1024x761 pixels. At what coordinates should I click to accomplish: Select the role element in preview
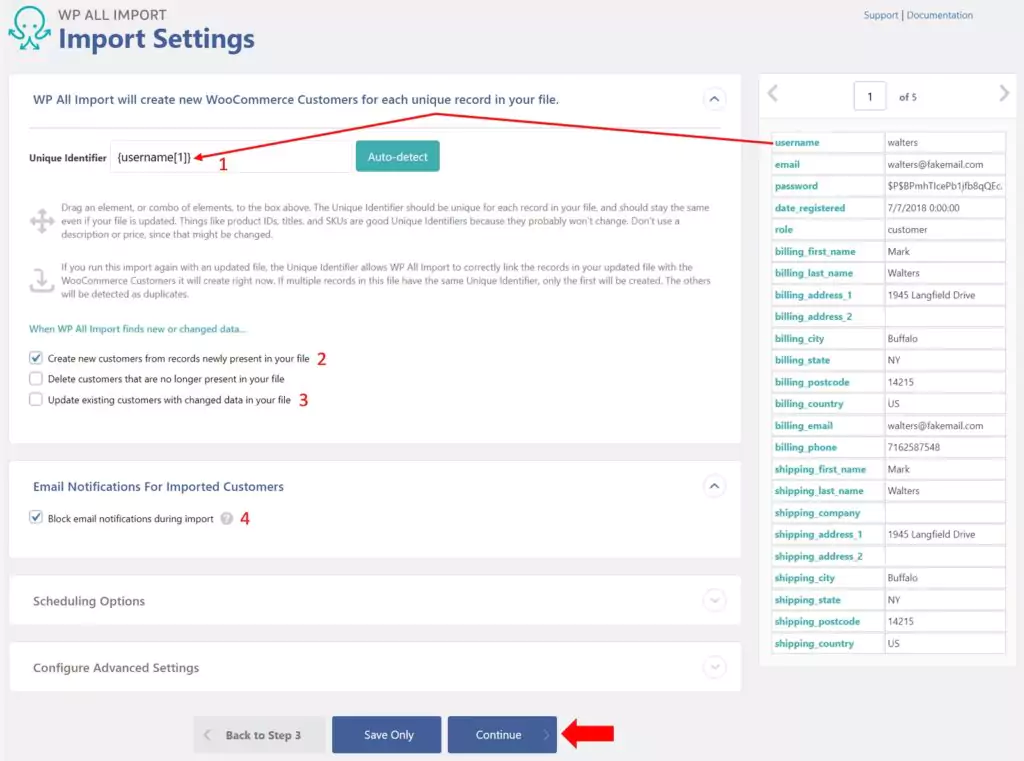click(784, 230)
